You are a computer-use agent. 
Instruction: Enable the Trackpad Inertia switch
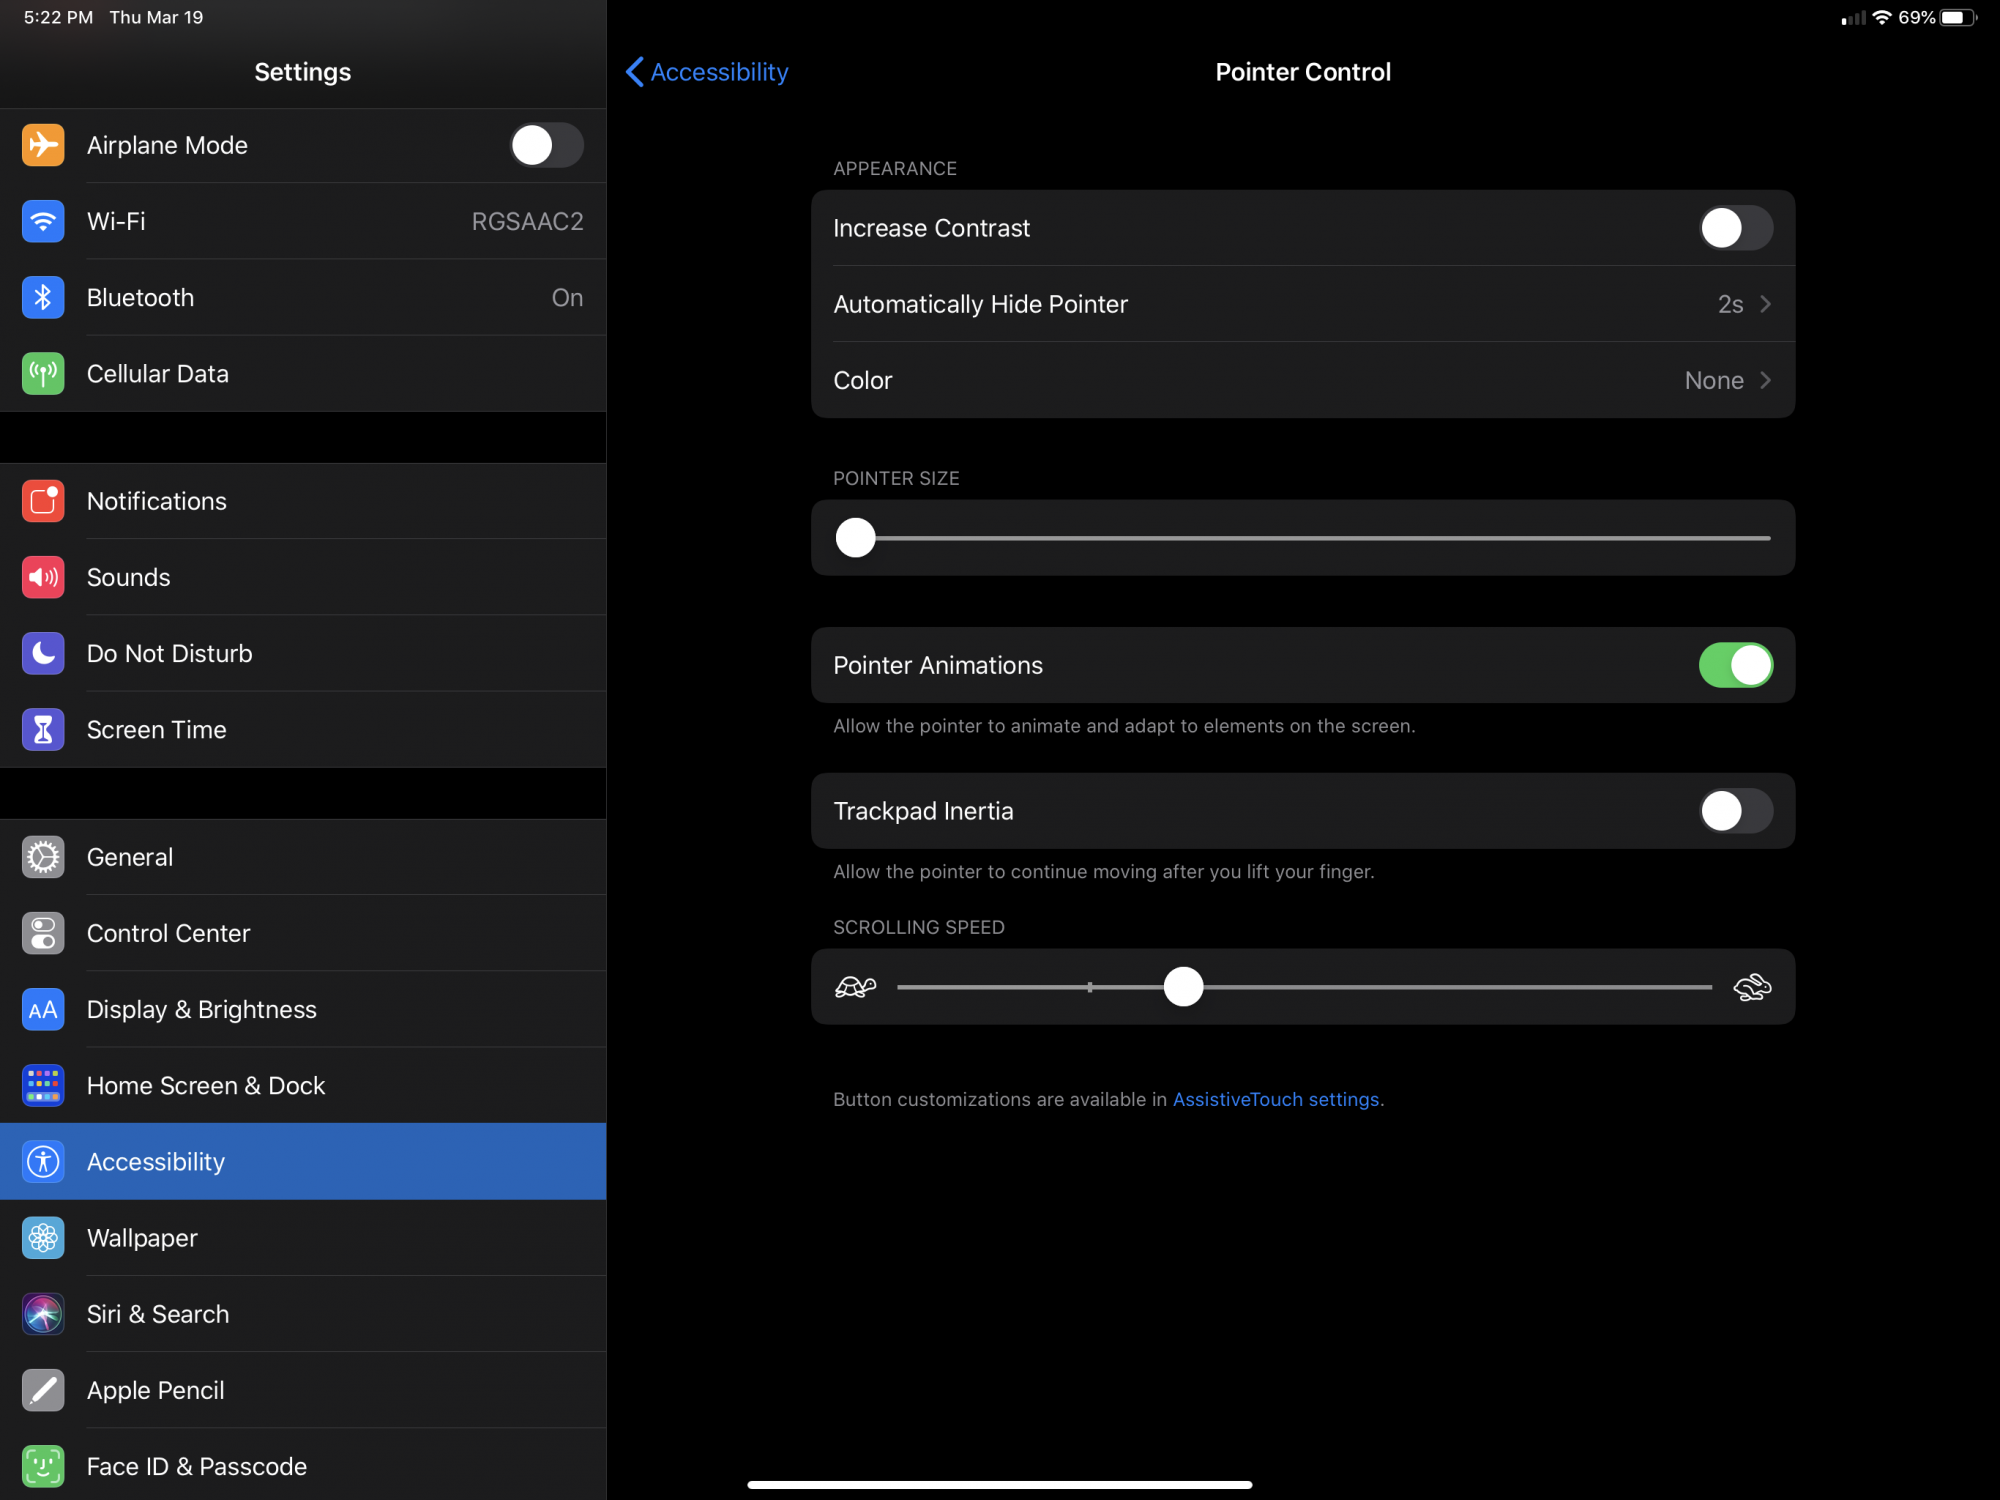pos(1736,811)
